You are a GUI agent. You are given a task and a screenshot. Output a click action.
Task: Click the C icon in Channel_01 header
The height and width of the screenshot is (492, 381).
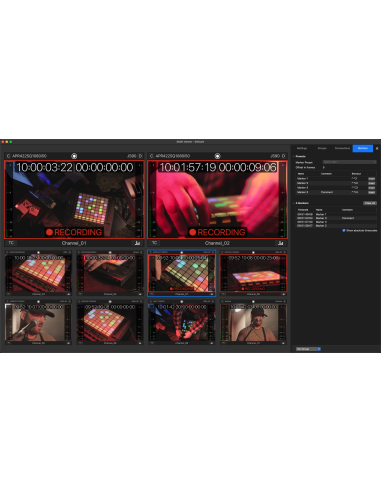click(8, 156)
